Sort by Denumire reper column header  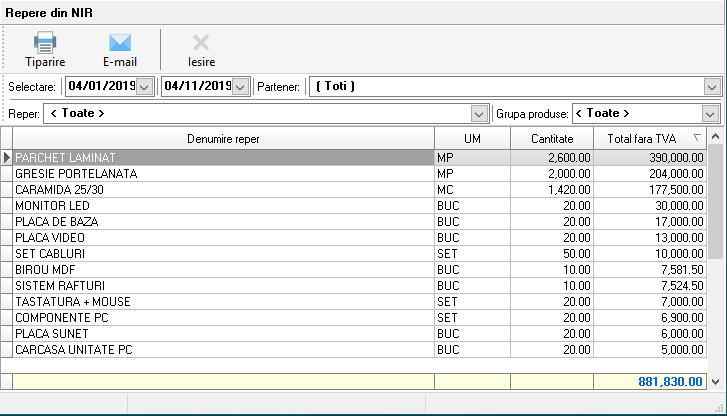[x=223, y=138]
